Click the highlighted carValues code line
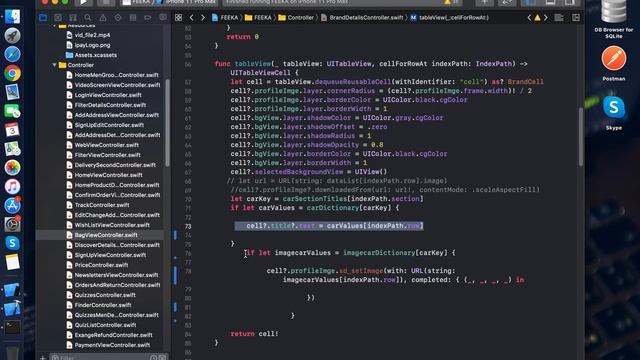This screenshot has width=640, height=360. click(x=329, y=226)
